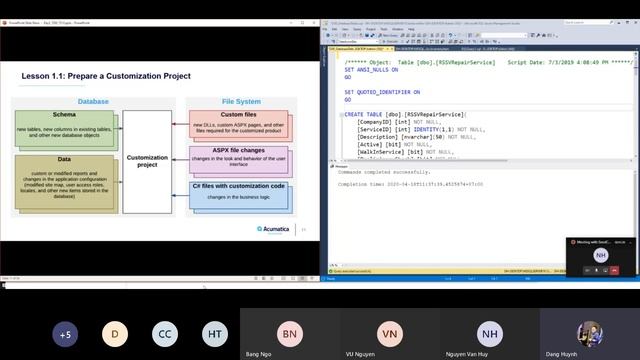This screenshot has height=360, width=640.
Task: Click the Acumatica logo on the slide
Action: [x=273, y=229]
